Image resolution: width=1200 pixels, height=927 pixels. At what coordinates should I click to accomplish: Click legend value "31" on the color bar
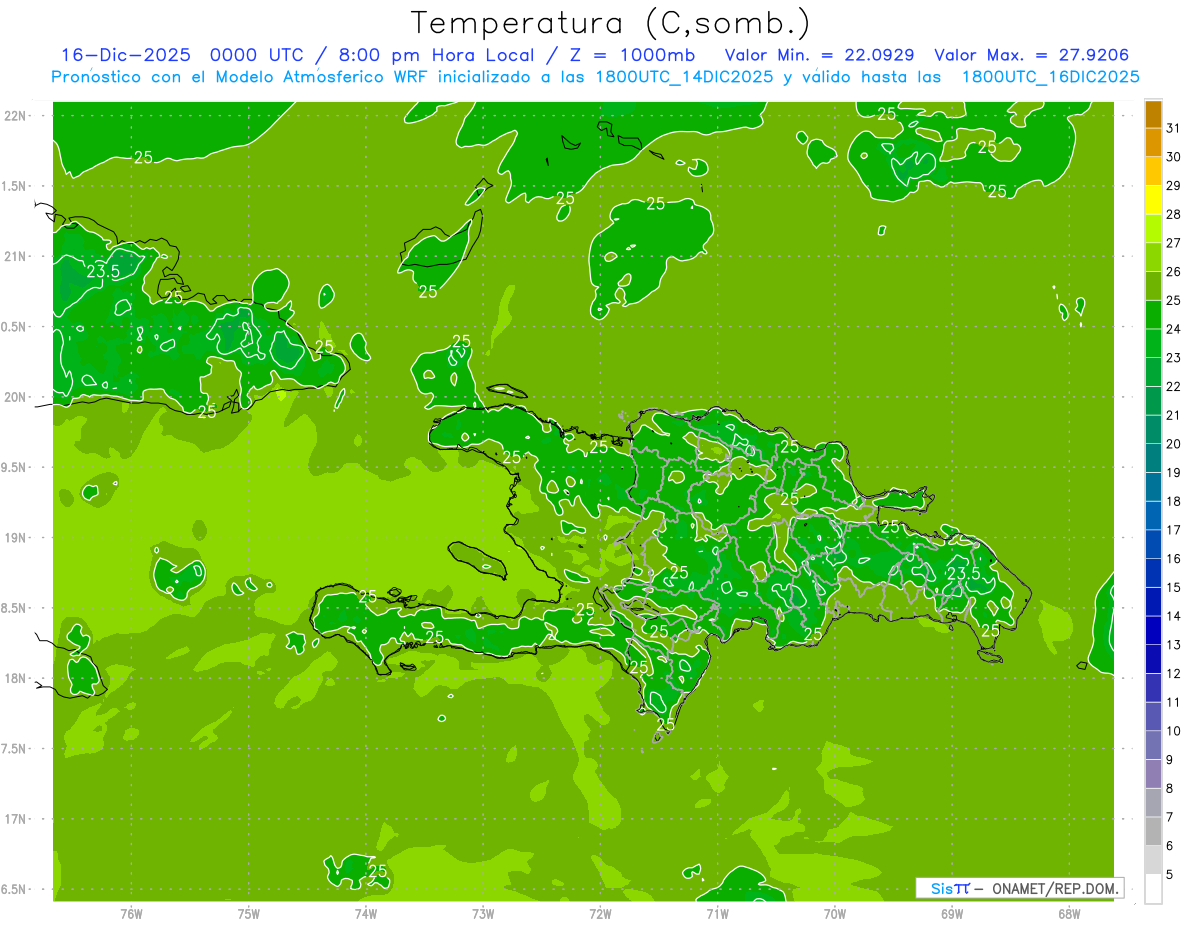coord(1174,128)
